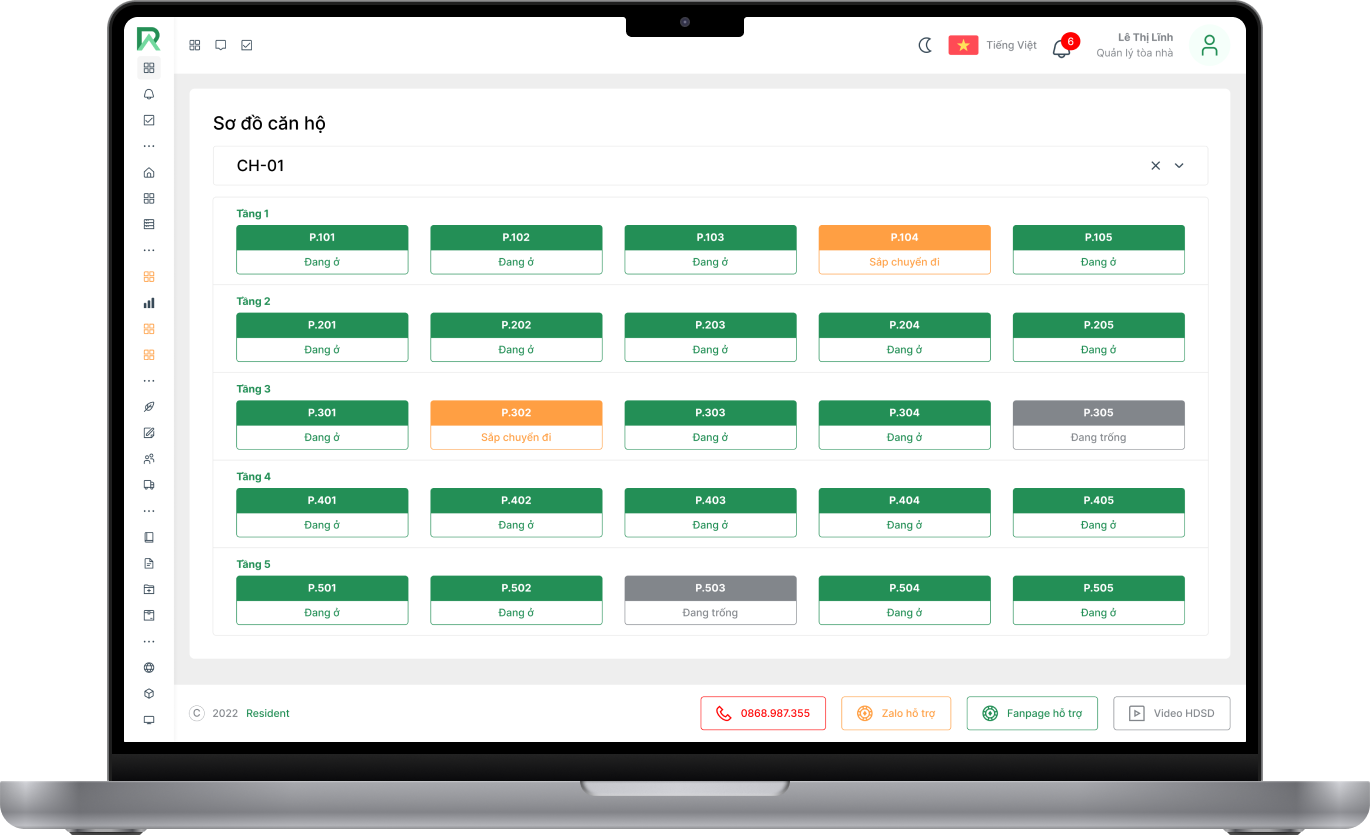Open the people group icon in sidebar

pos(149,459)
